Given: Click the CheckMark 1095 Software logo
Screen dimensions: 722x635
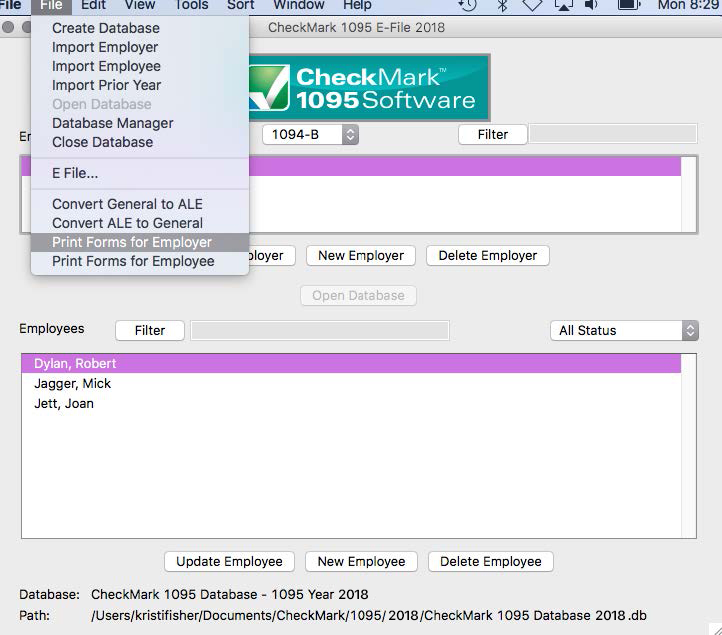Looking at the screenshot, I should [369, 88].
